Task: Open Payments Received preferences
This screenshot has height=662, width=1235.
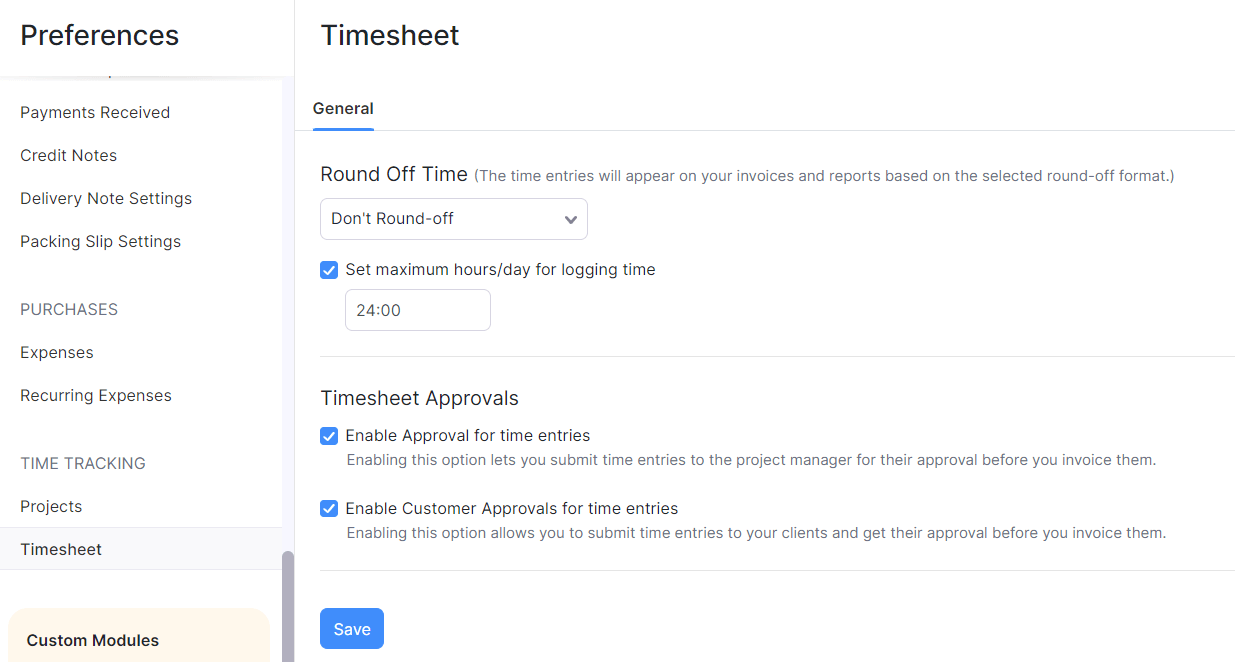Action: [94, 112]
